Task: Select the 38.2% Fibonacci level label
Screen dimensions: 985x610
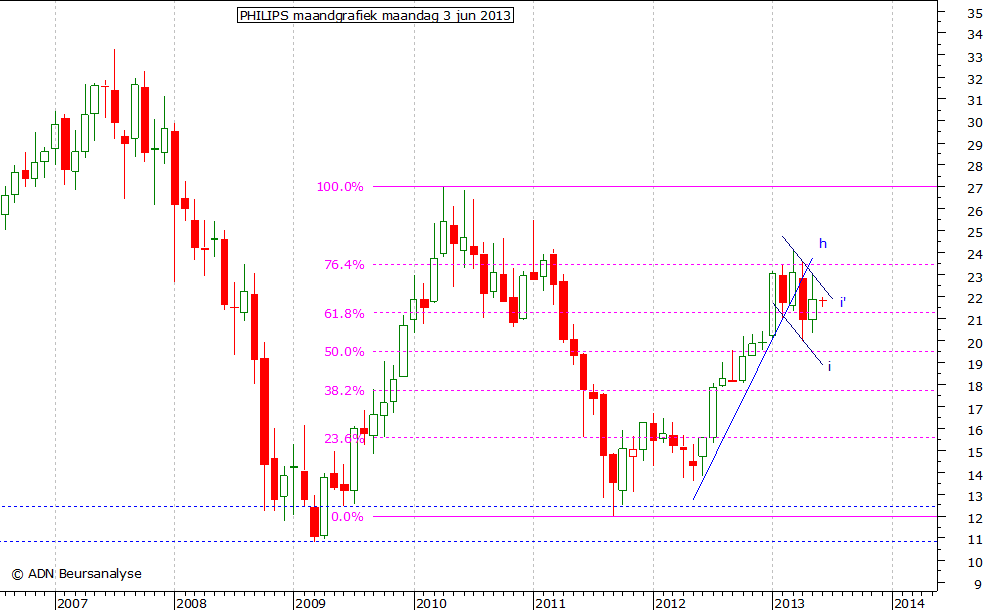Action: click(344, 391)
